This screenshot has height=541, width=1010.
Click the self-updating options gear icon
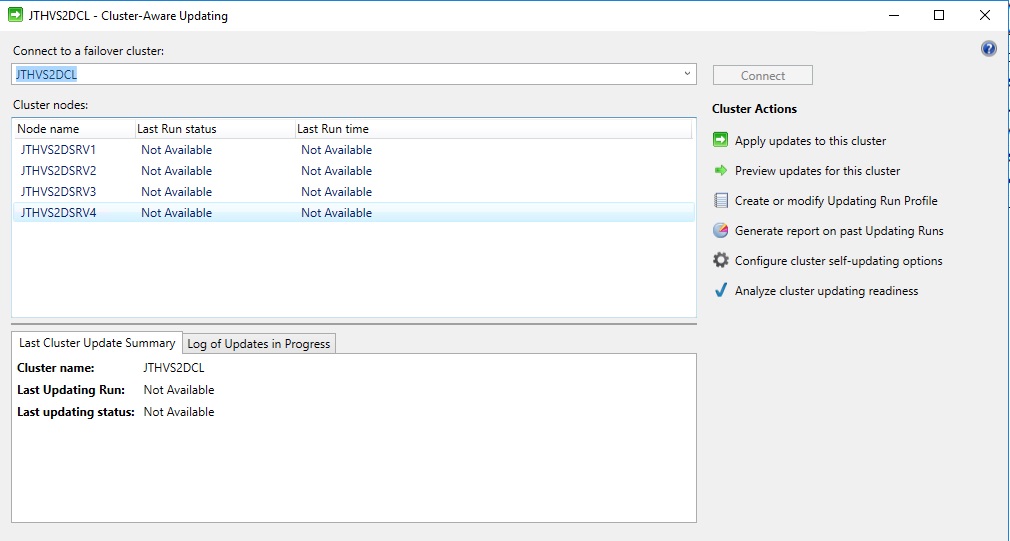[x=721, y=260]
